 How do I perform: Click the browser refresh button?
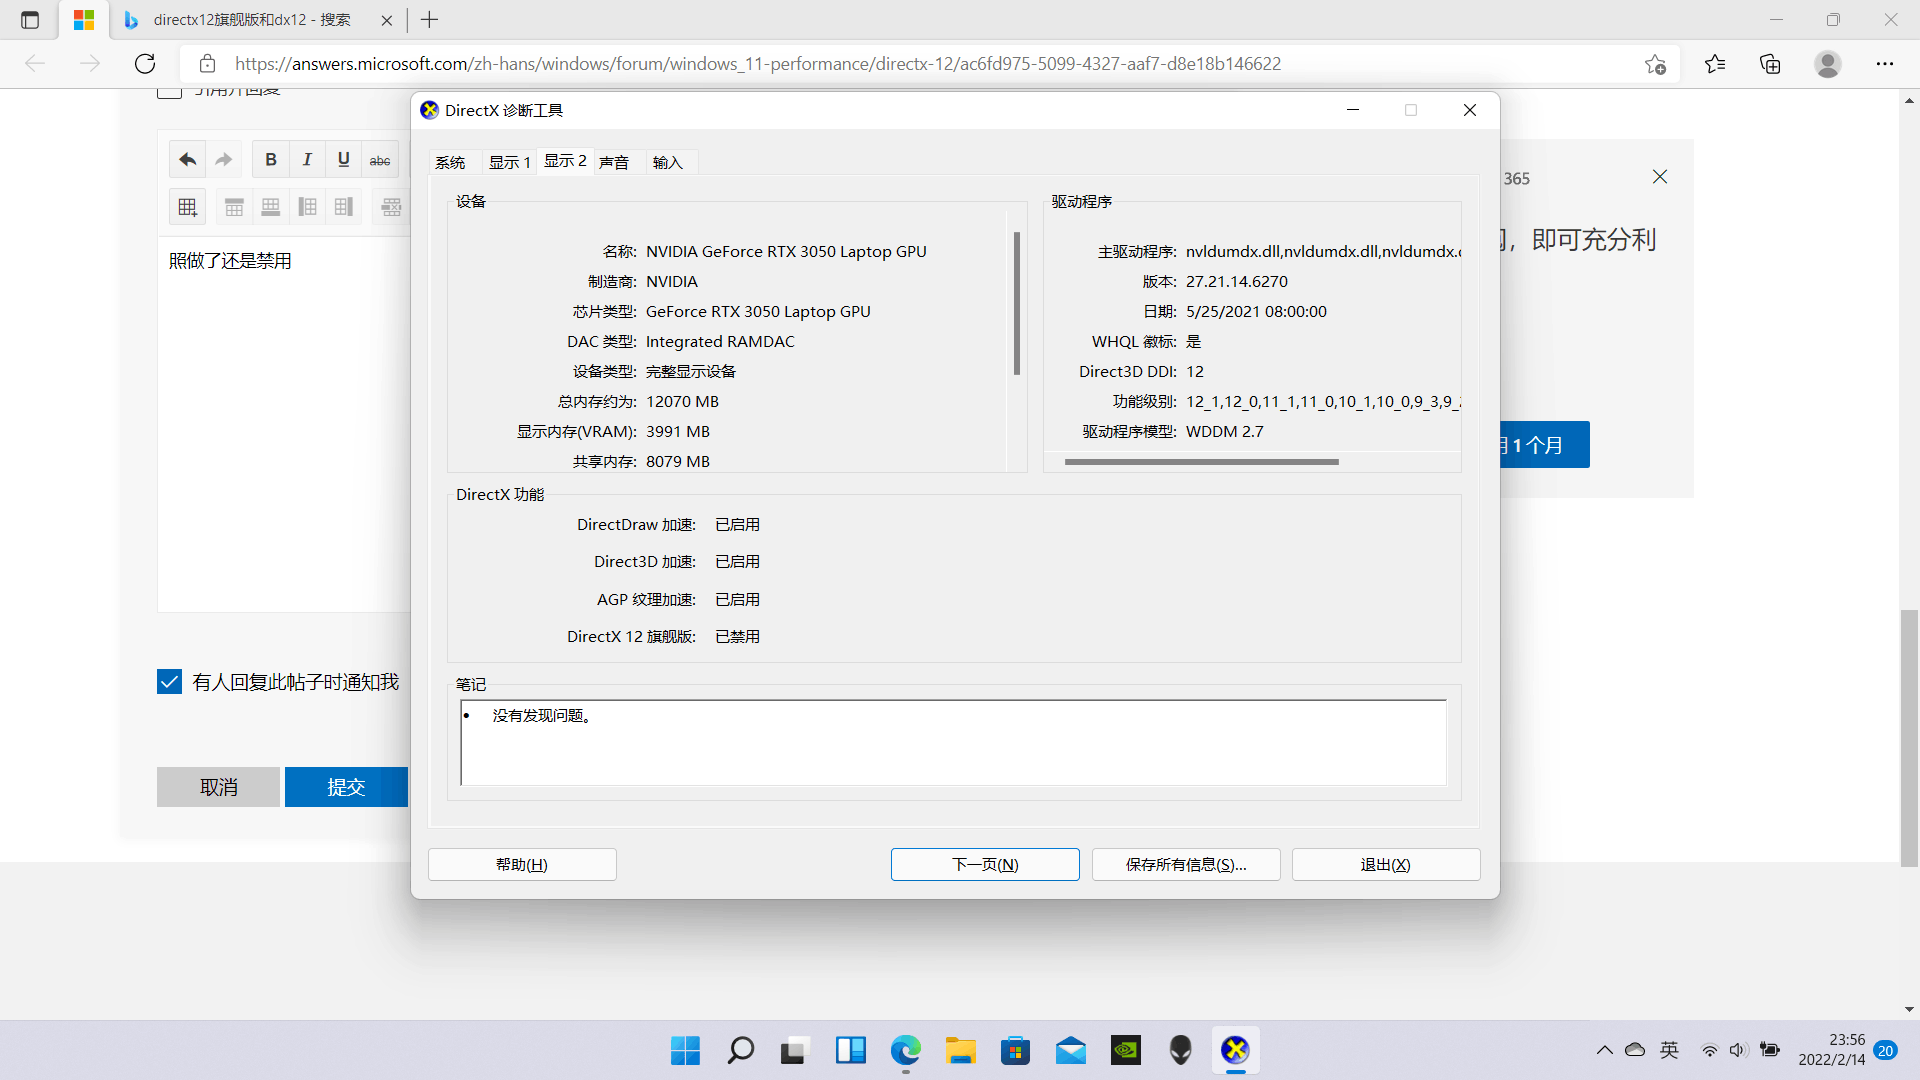(x=145, y=64)
